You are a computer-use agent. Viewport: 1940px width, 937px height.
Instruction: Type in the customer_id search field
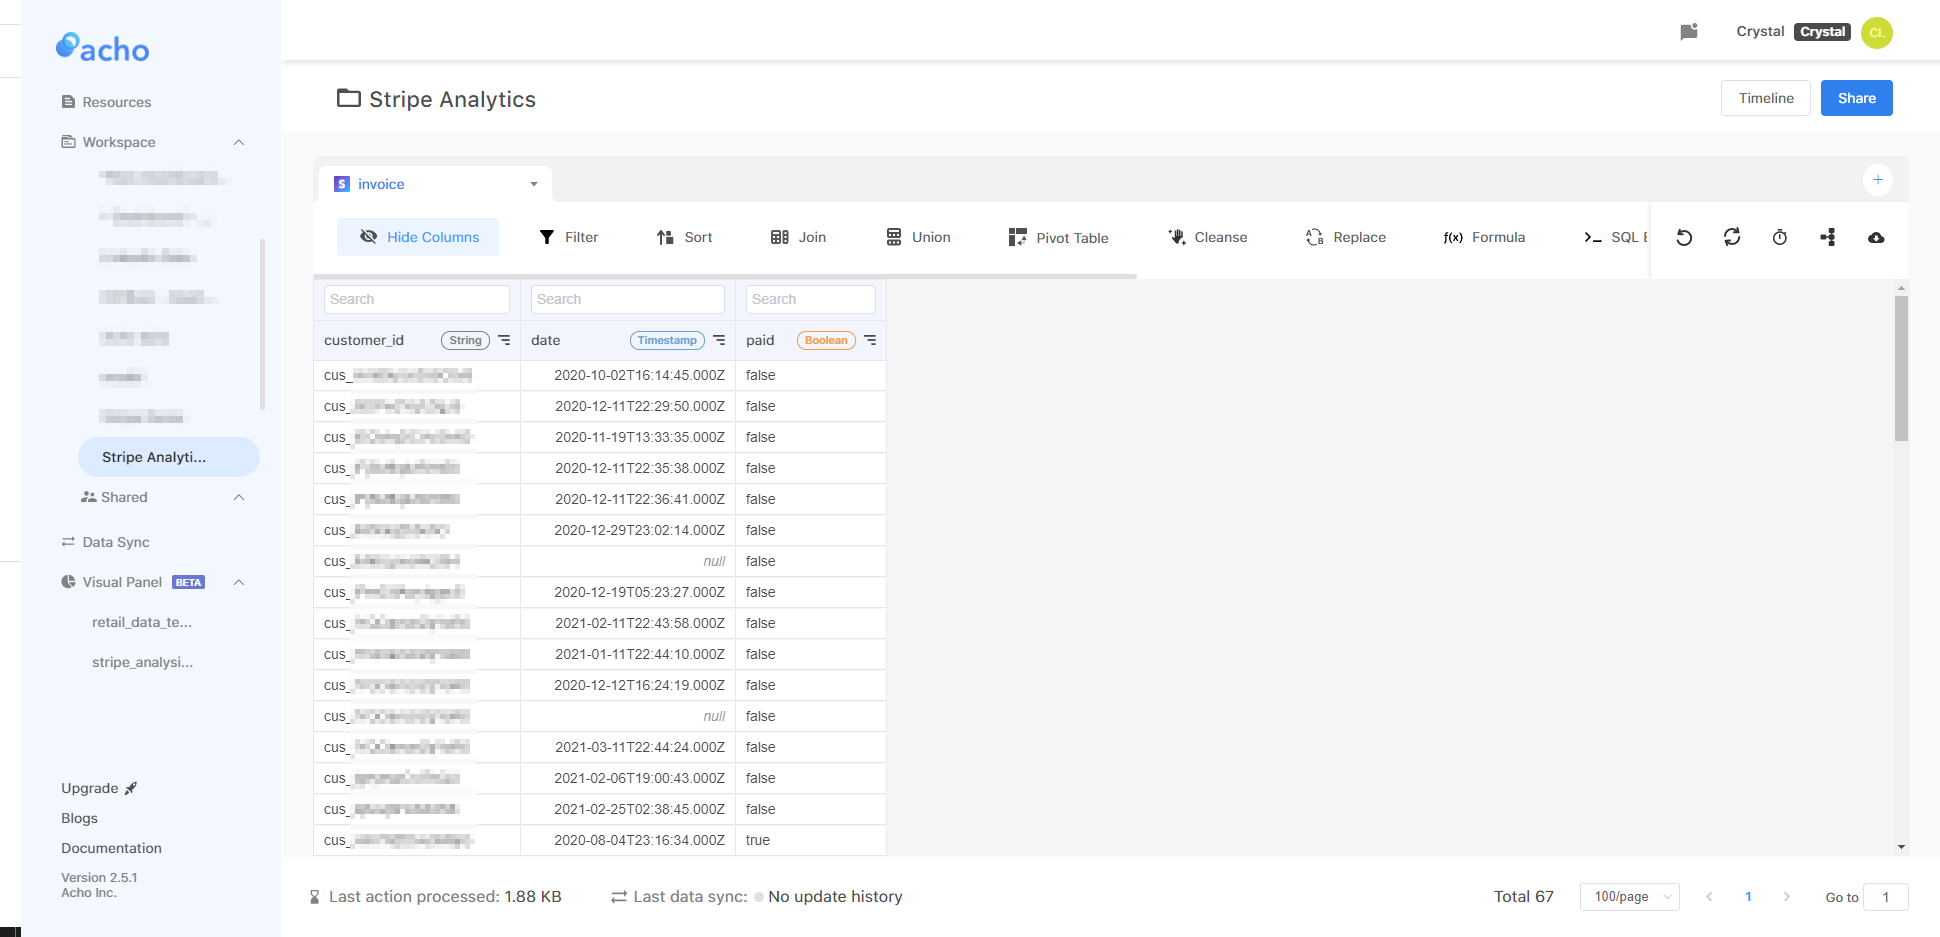click(416, 299)
